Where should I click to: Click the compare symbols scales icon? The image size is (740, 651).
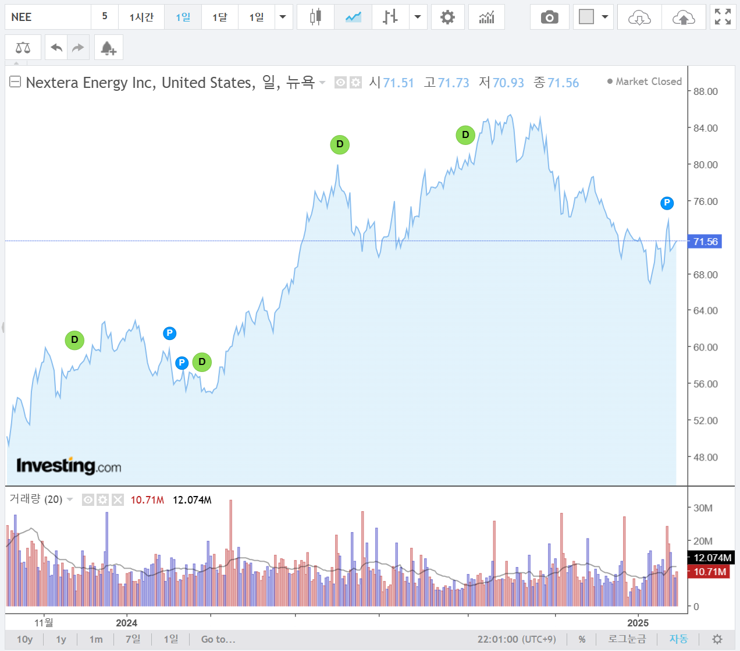(x=23, y=47)
